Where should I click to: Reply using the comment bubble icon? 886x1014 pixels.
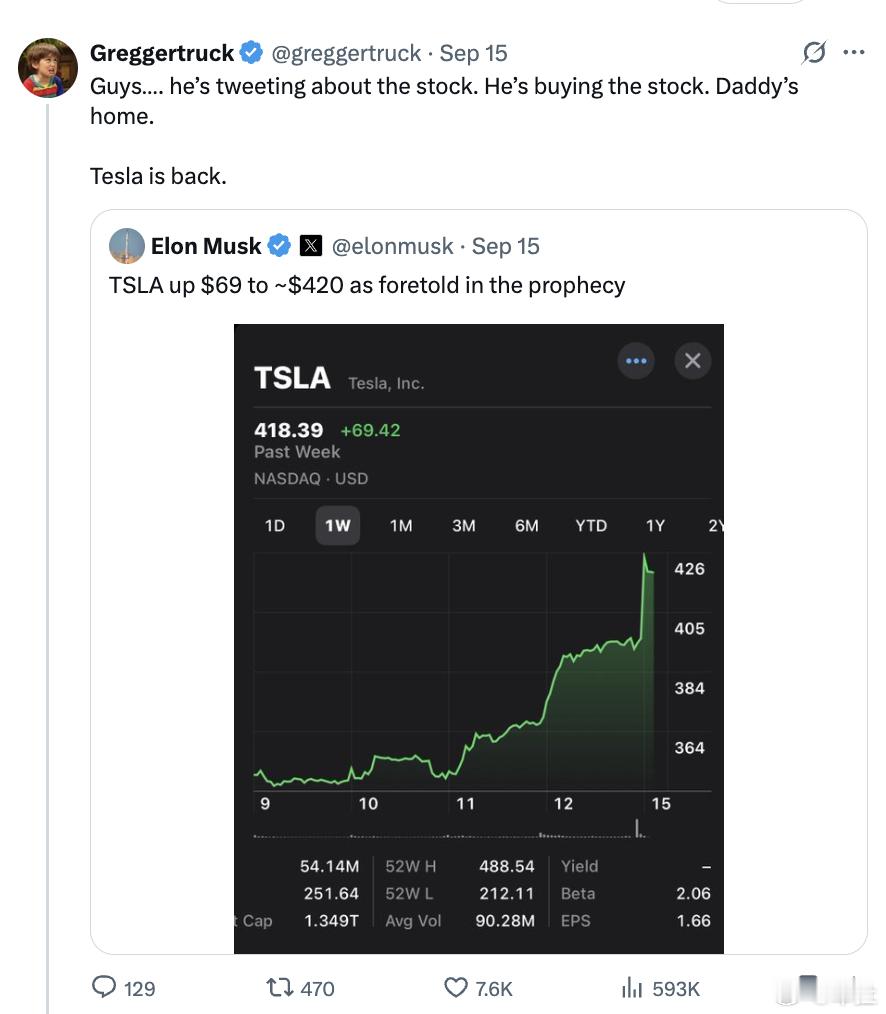click(104, 987)
